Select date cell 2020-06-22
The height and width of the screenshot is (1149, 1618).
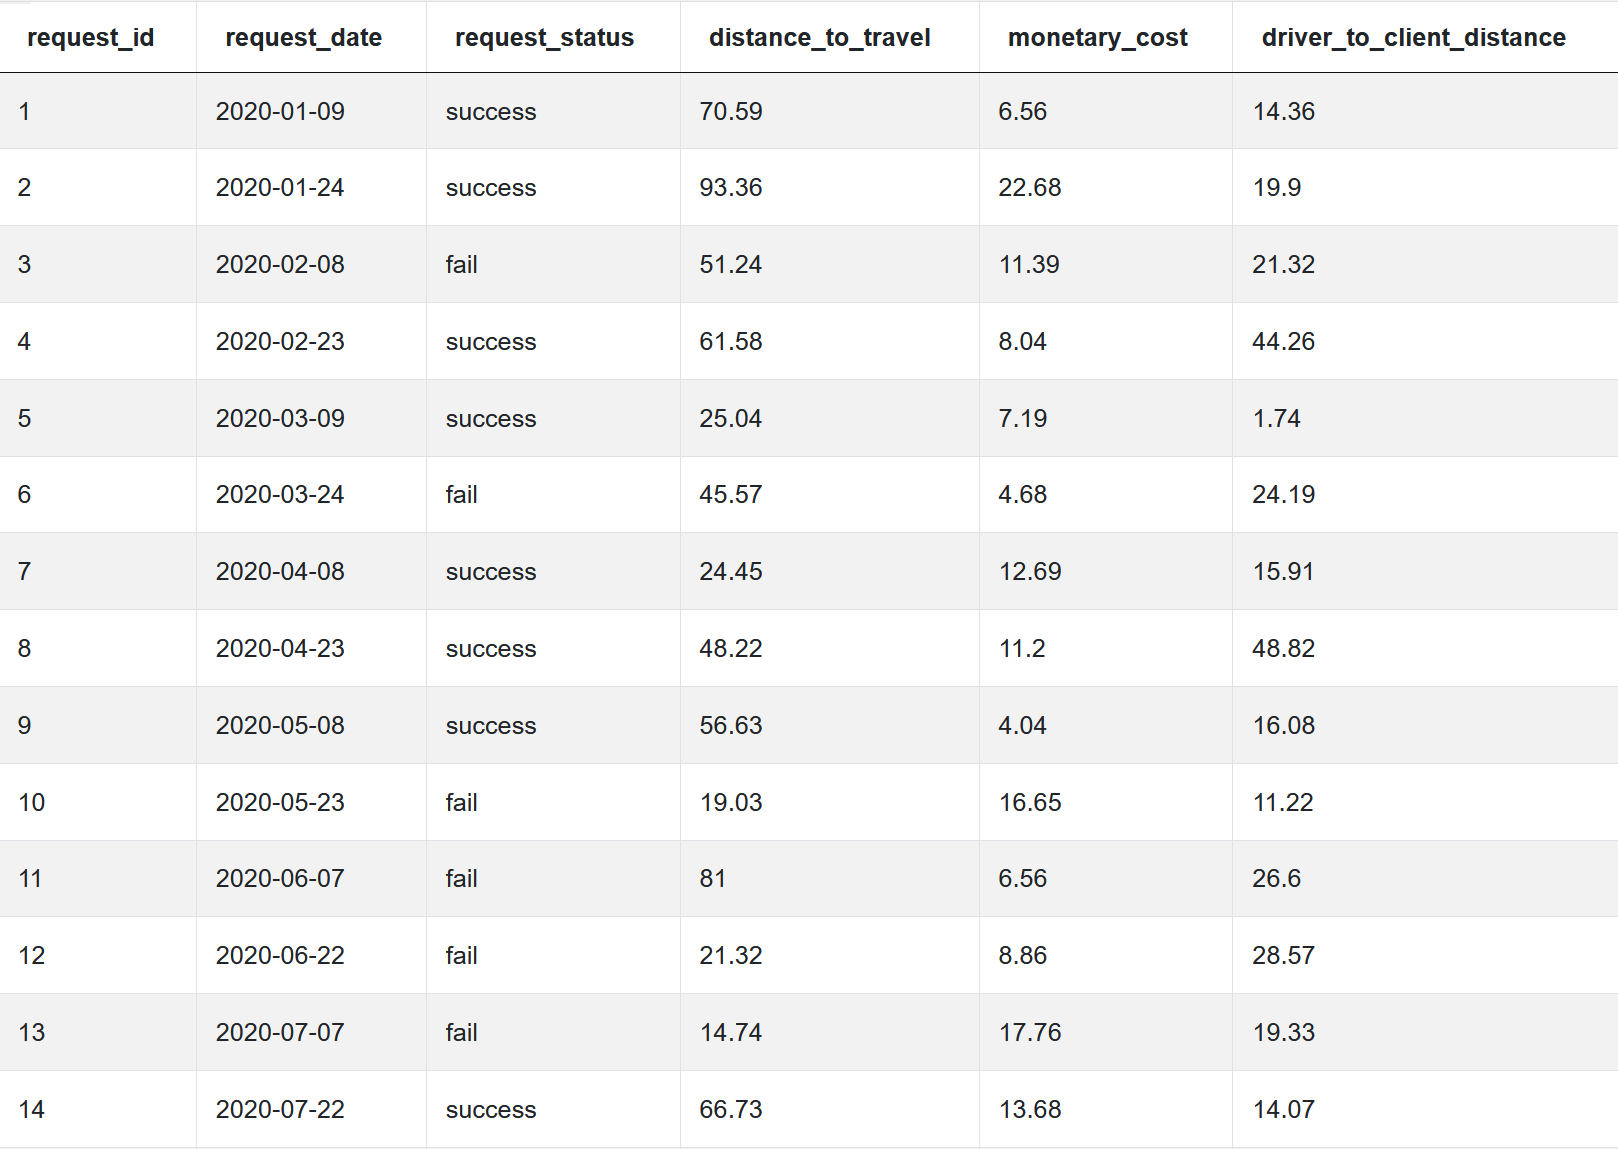[x=280, y=955]
